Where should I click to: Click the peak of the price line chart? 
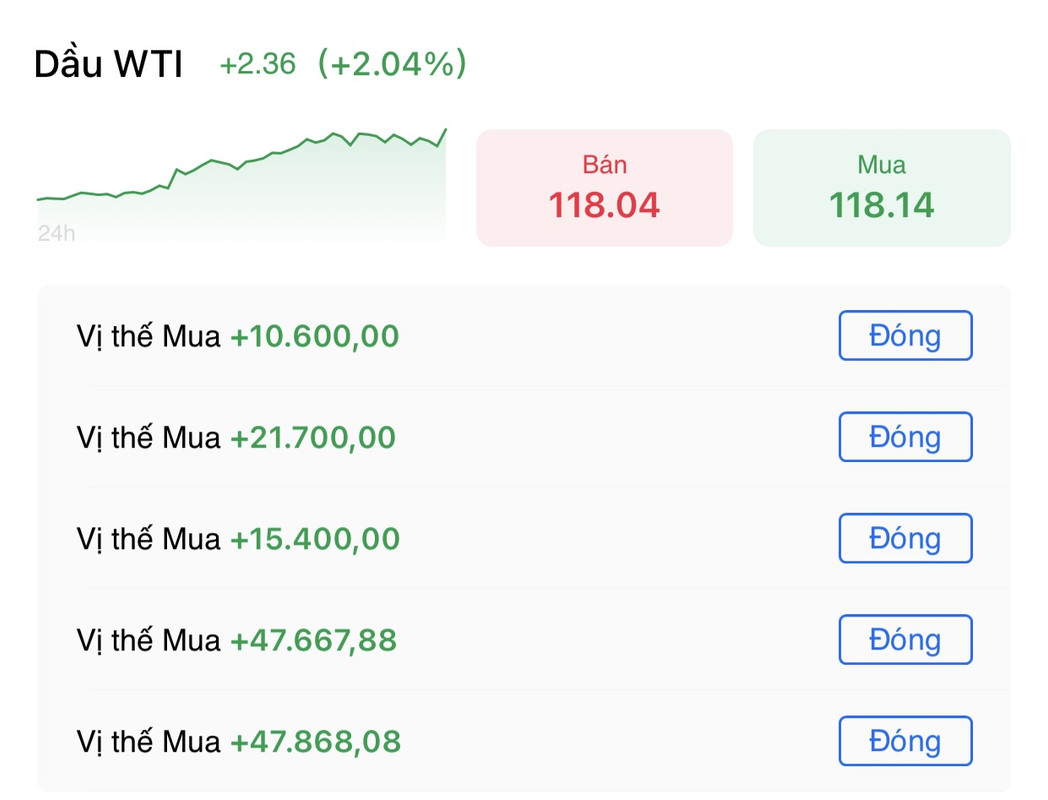[446, 130]
